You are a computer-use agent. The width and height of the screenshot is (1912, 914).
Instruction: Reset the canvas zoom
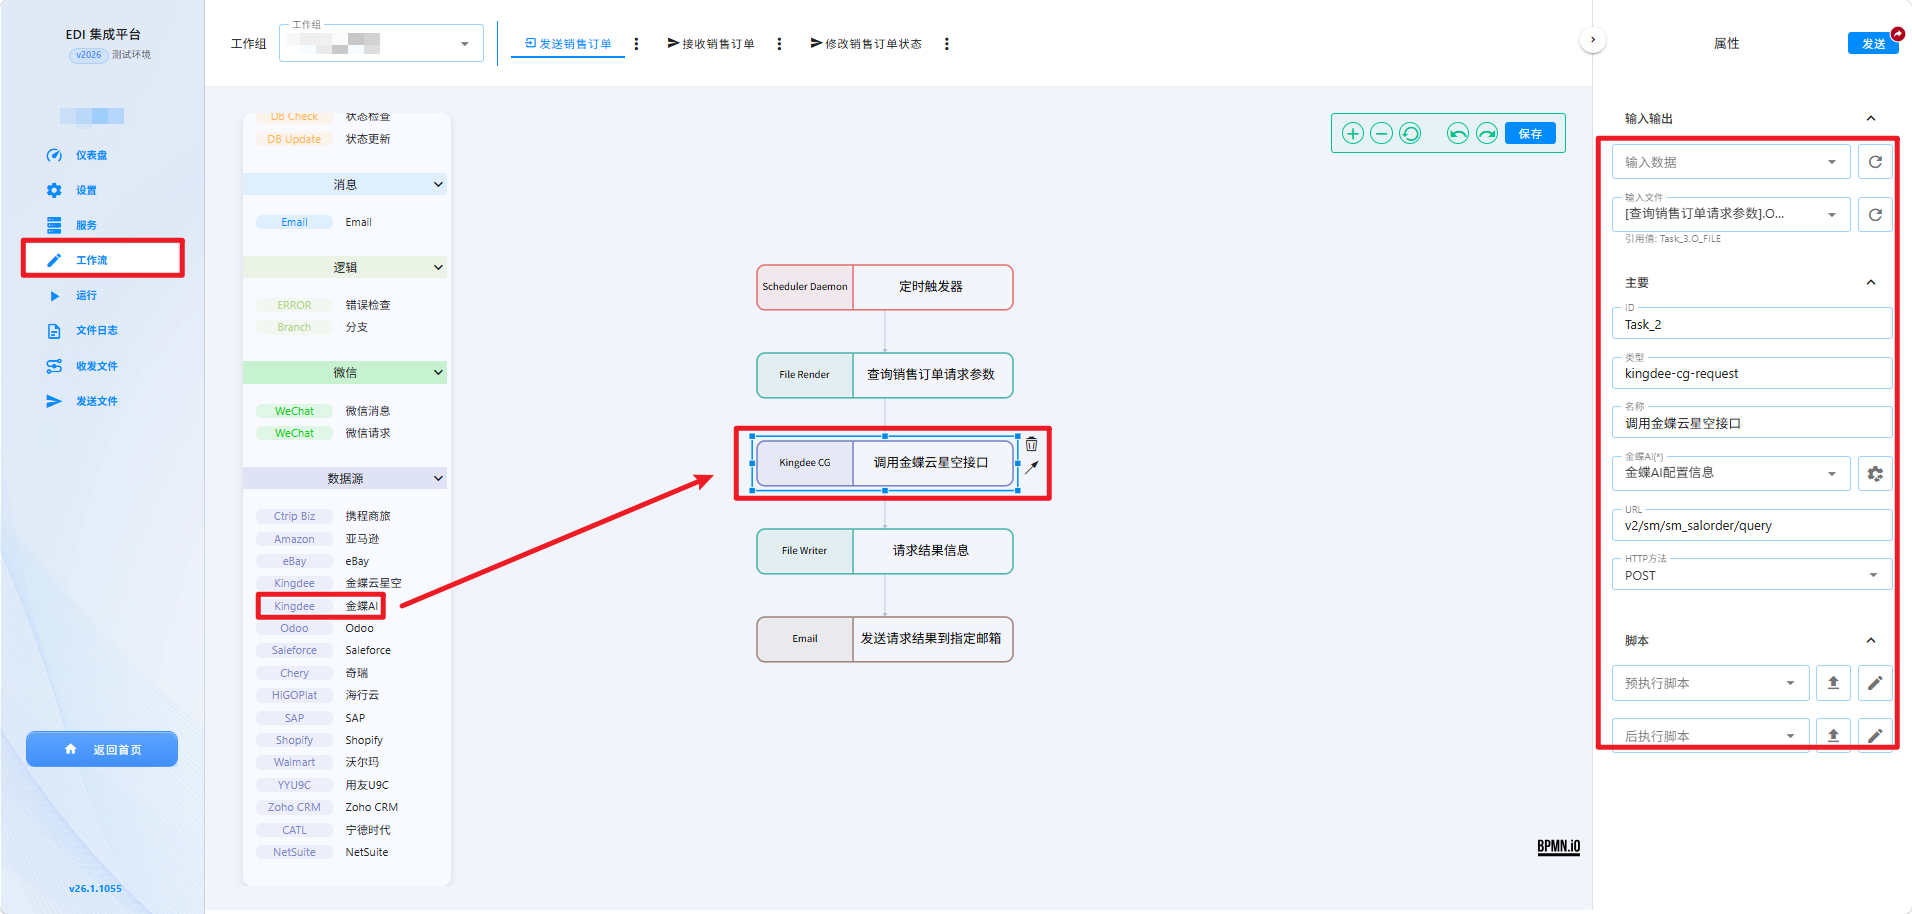coord(1410,133)
